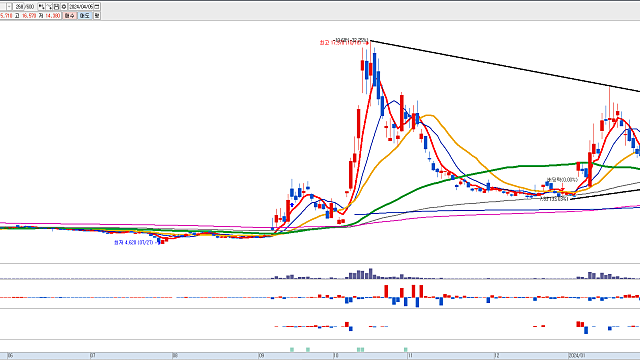Click the 14,380 low price value
The width and height of the screenshot is (640, 360).
pyautogui.click(x=53, y=16)
